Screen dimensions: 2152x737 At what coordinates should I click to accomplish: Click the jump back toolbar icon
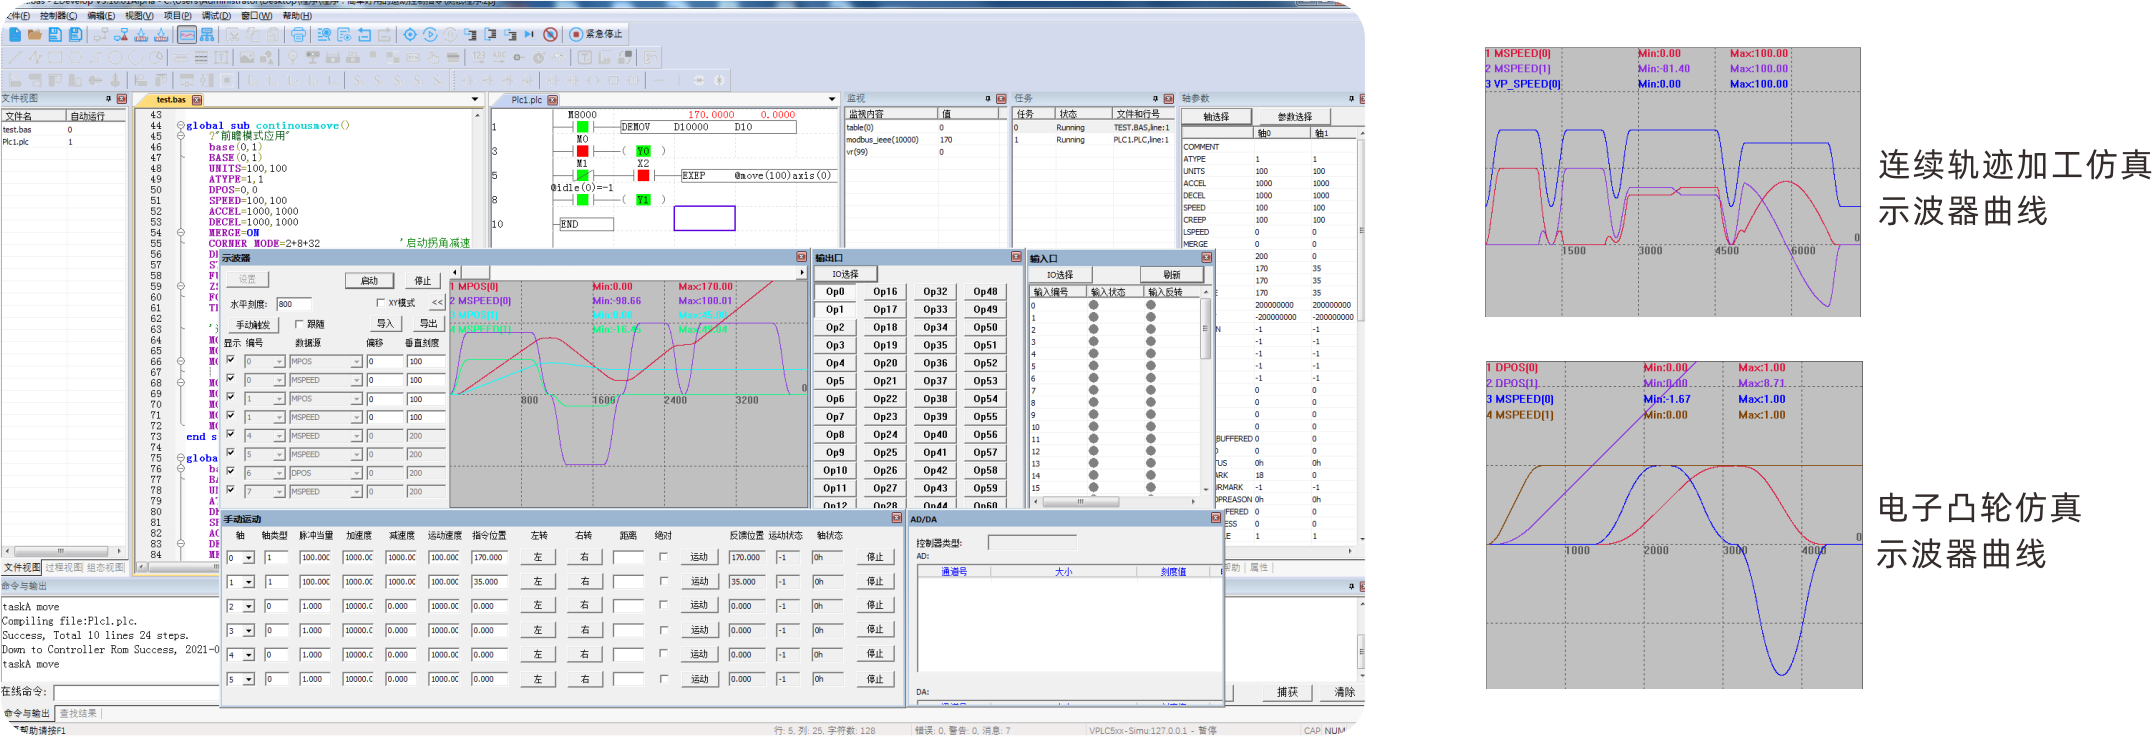click(364, 34)
